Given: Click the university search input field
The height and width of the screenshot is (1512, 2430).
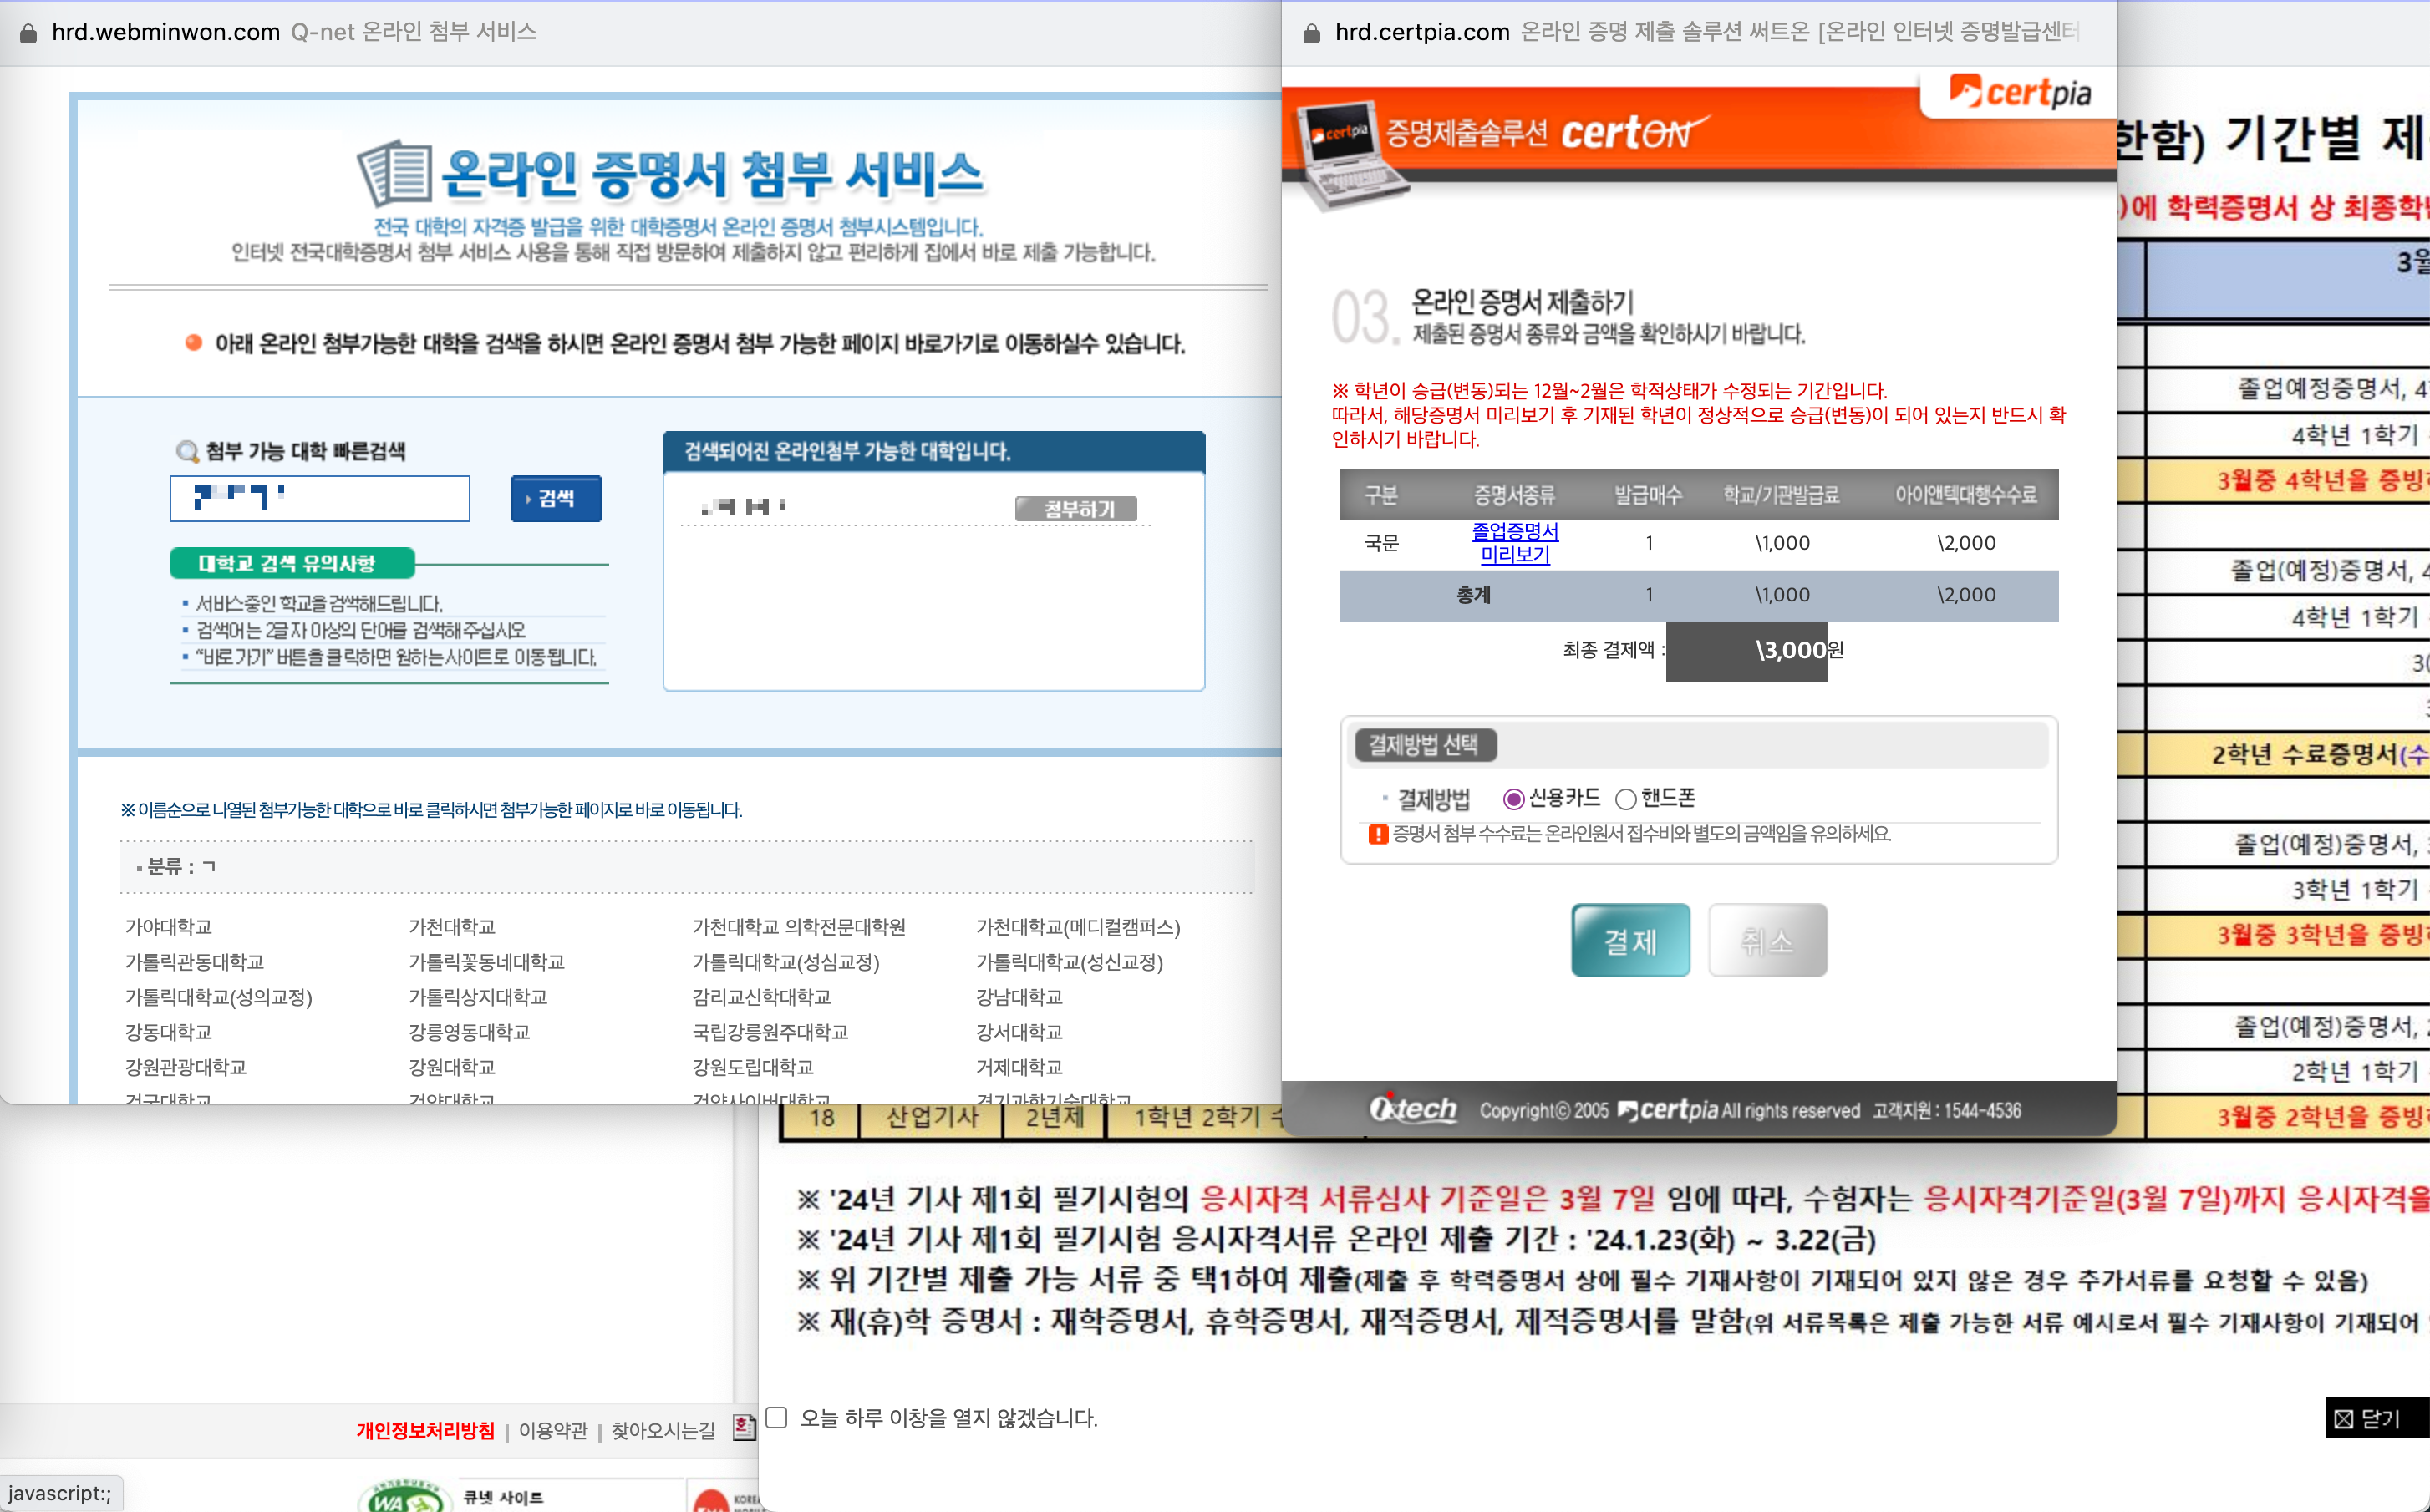Looking at the screenshot, I should 320,498.
